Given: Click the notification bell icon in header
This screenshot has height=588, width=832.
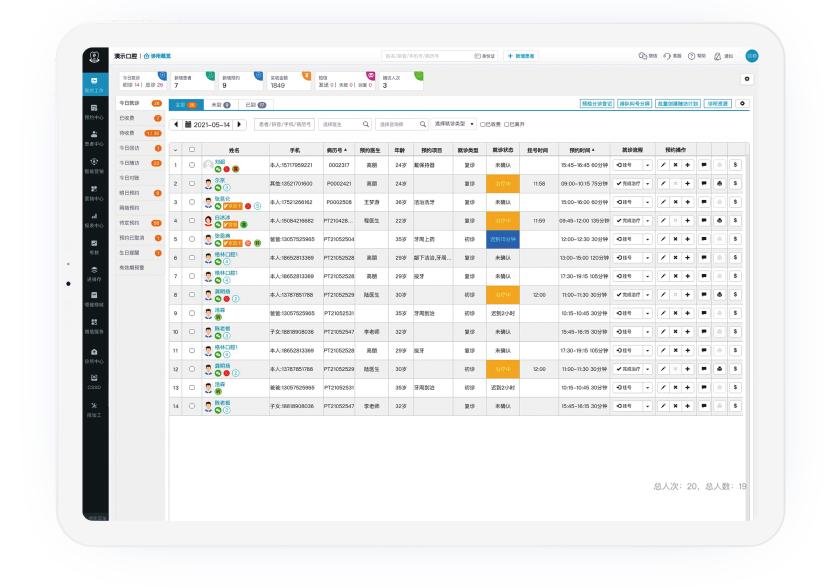Looking at the screenshot, I should (717, 56).
